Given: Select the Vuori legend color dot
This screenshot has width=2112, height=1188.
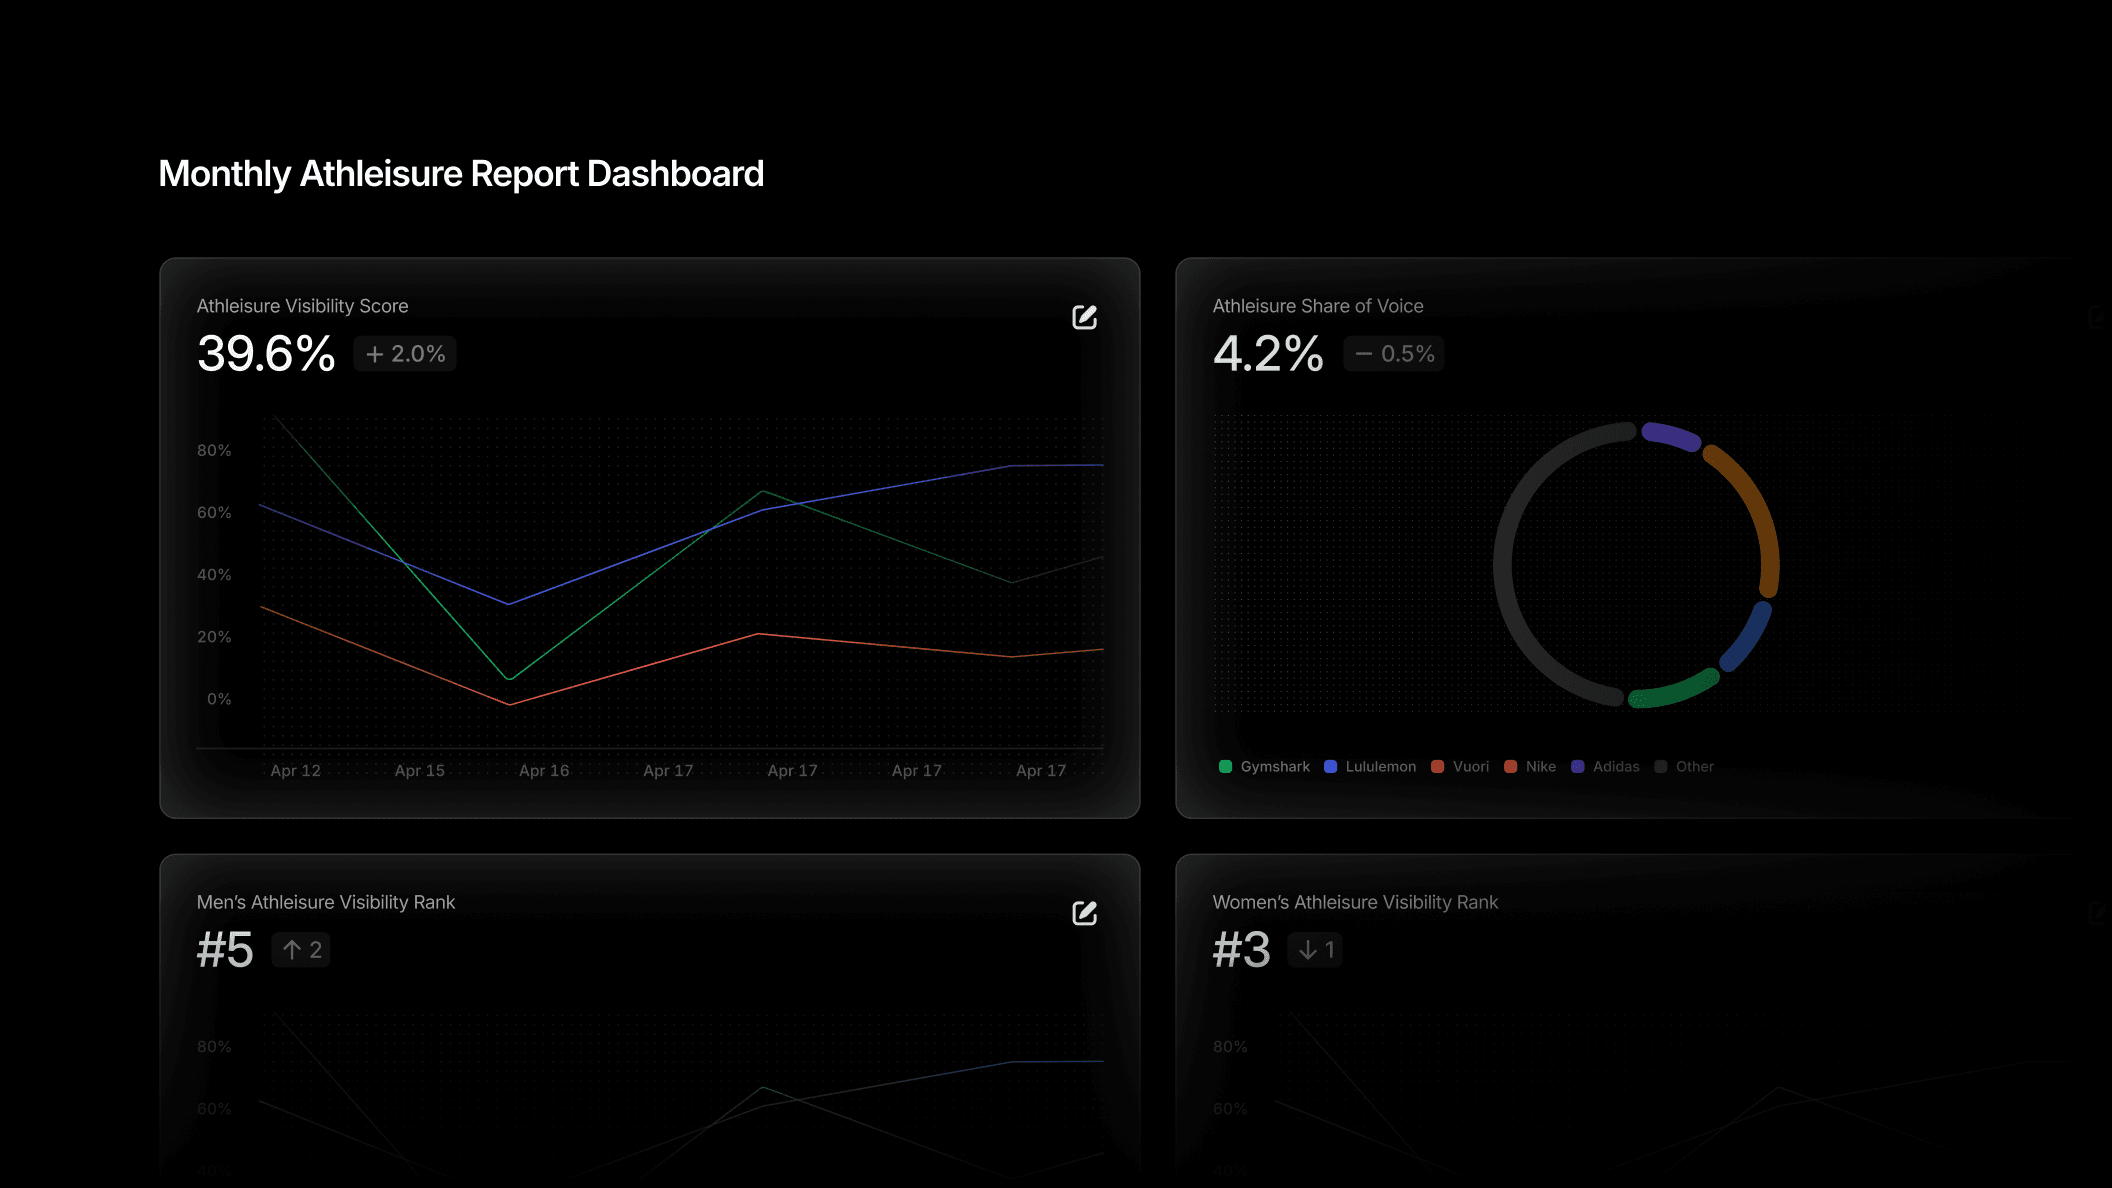Looking at the screenshot, I should pyautogui.click(x=1437, y=766).
